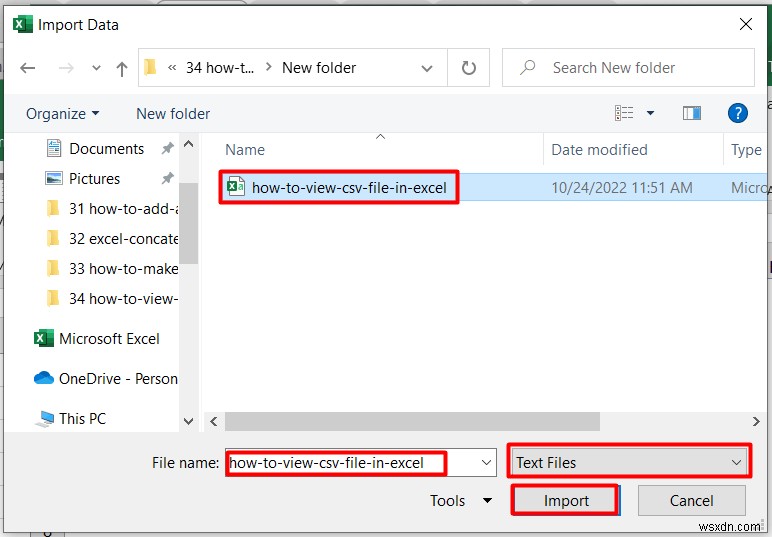Close the Import Data dialog
772x537 pixels.
(746, 24)
